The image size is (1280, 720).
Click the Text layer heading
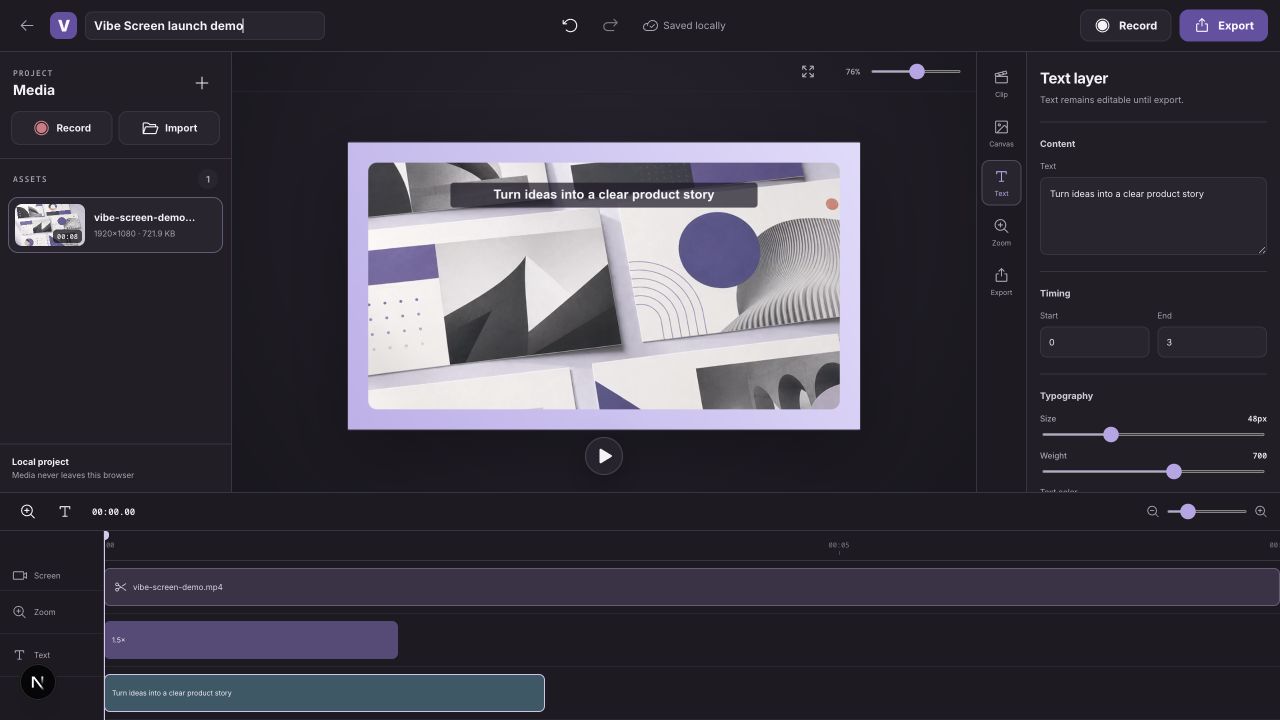pos(1074,78)
